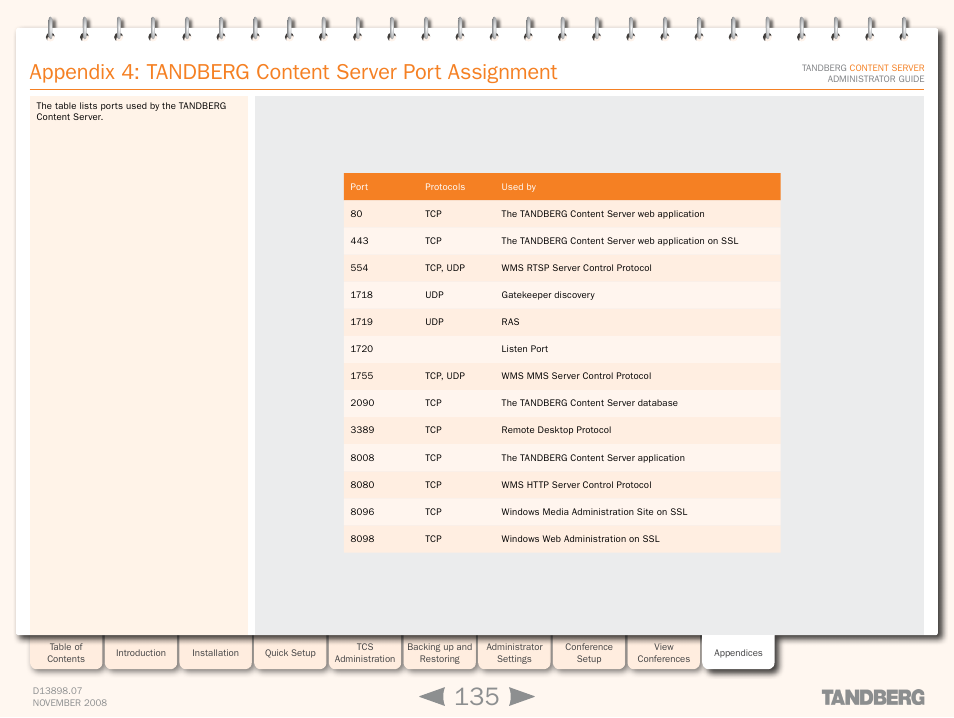Viewport: 954px width, 718px height.
Task: Click the Appendix 4 page title
Action: [x=293, y=72]
